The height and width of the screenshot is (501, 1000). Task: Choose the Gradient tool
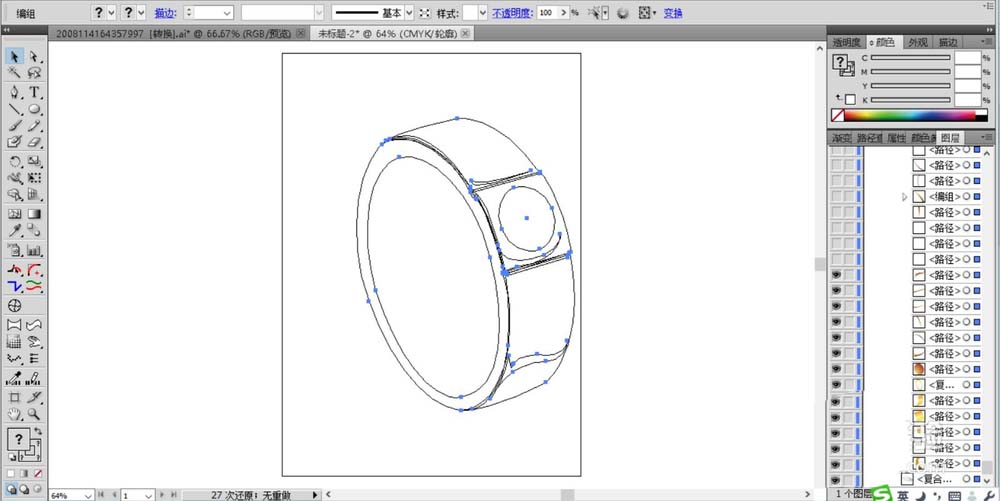(34, 214)
